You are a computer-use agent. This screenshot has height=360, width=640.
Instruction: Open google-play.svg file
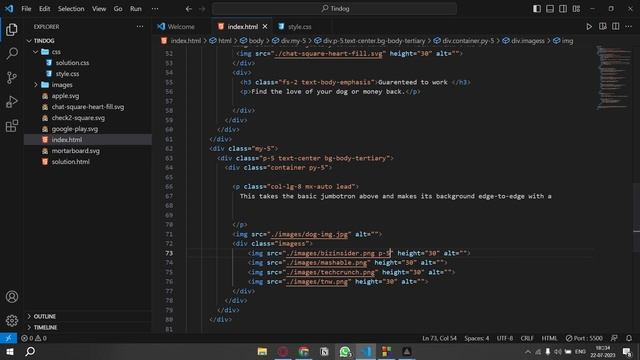[x=75, y=129]
